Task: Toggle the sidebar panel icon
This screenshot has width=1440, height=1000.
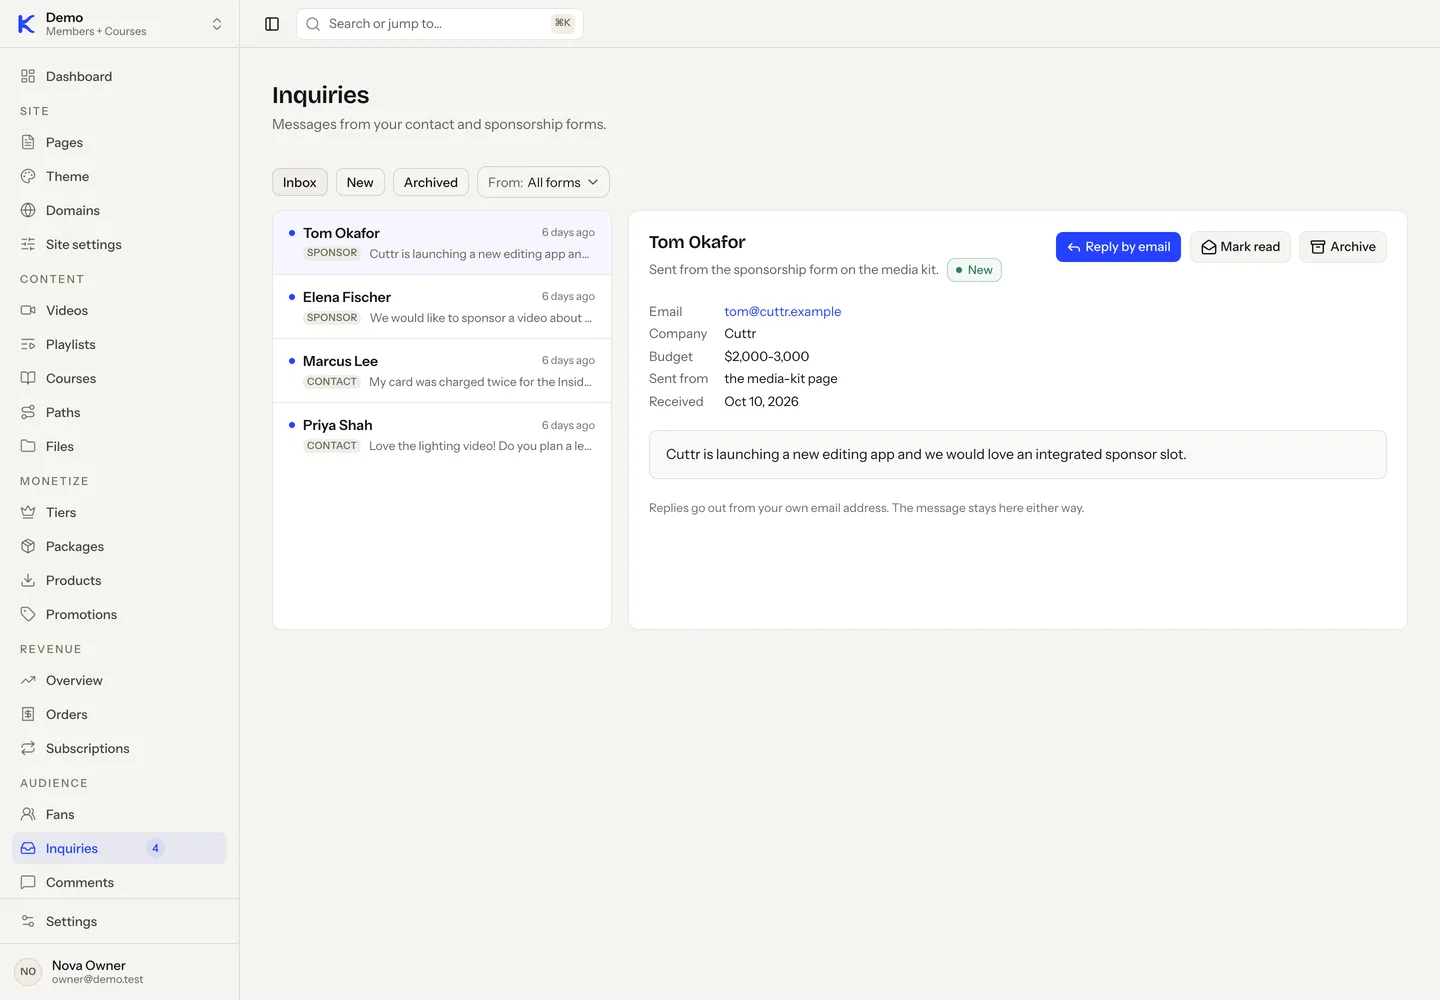Action: pos(272,24)
